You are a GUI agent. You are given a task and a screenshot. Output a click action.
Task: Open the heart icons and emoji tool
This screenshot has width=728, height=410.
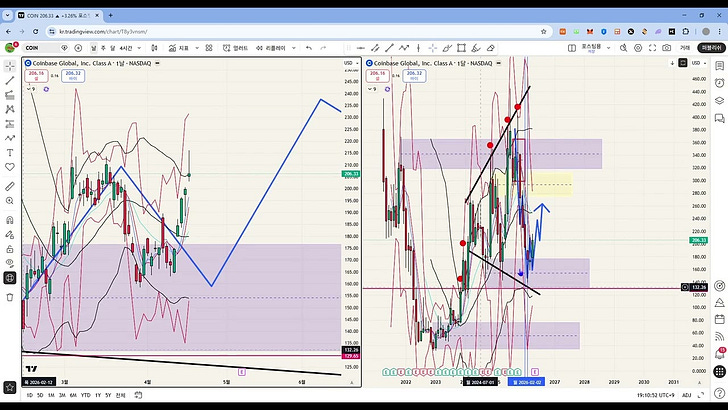click(10, 167)
